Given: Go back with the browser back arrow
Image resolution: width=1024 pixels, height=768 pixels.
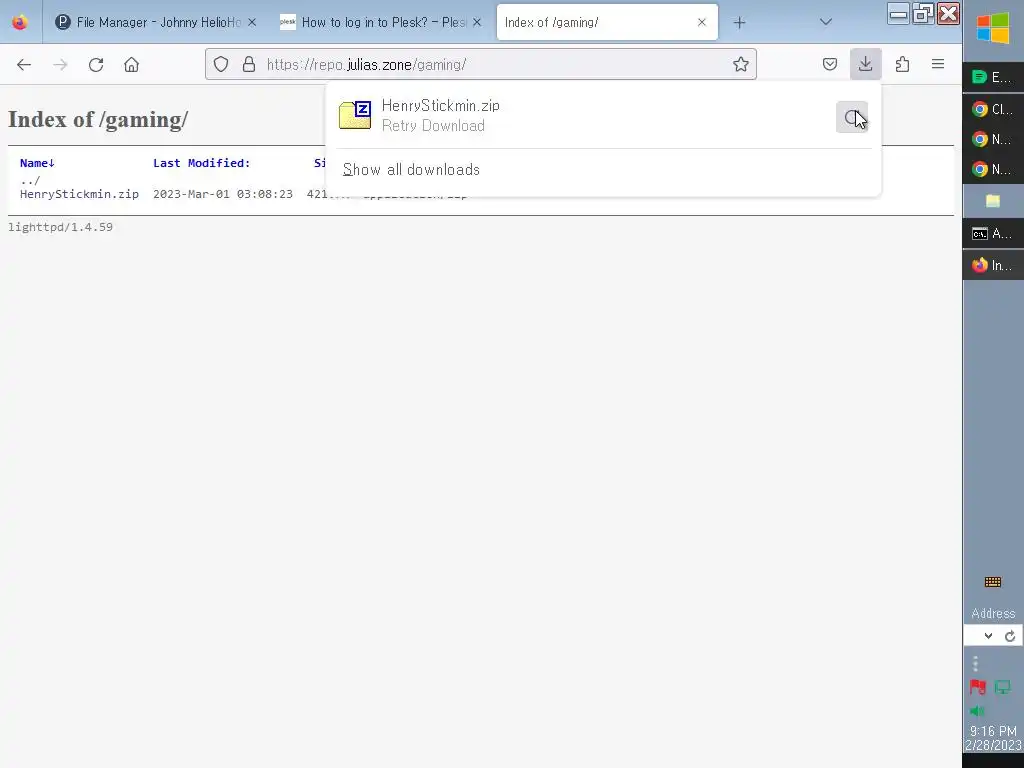Looking at the screenshot, I should pos(24,65).
